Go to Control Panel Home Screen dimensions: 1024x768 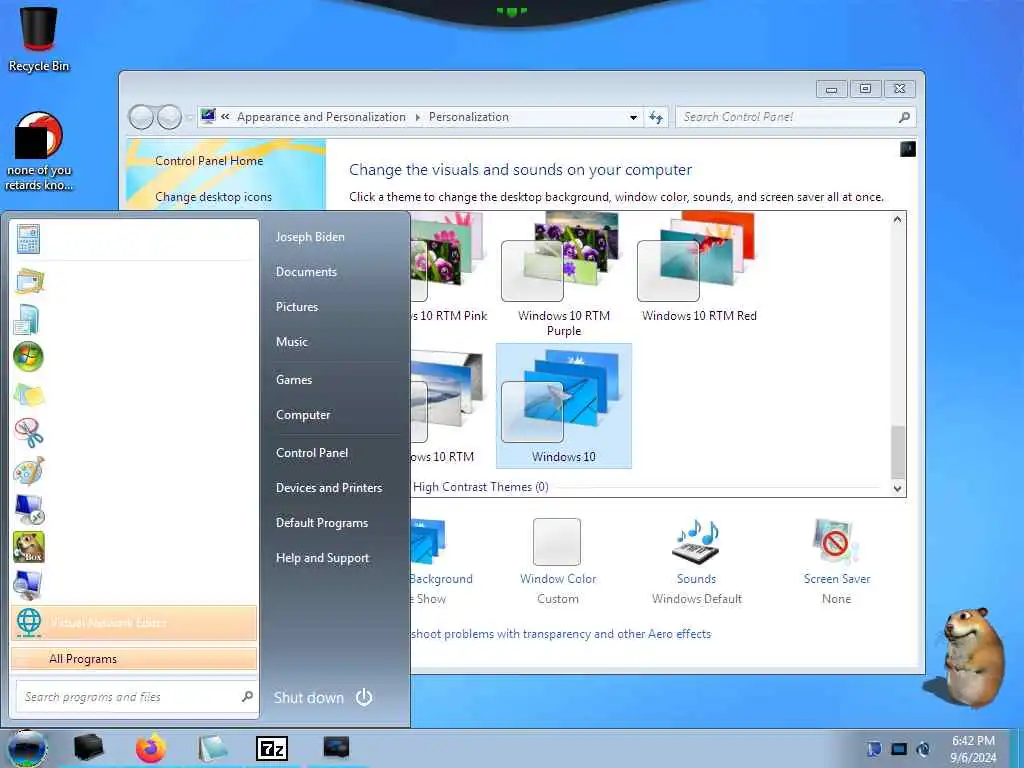coord(209,161)
